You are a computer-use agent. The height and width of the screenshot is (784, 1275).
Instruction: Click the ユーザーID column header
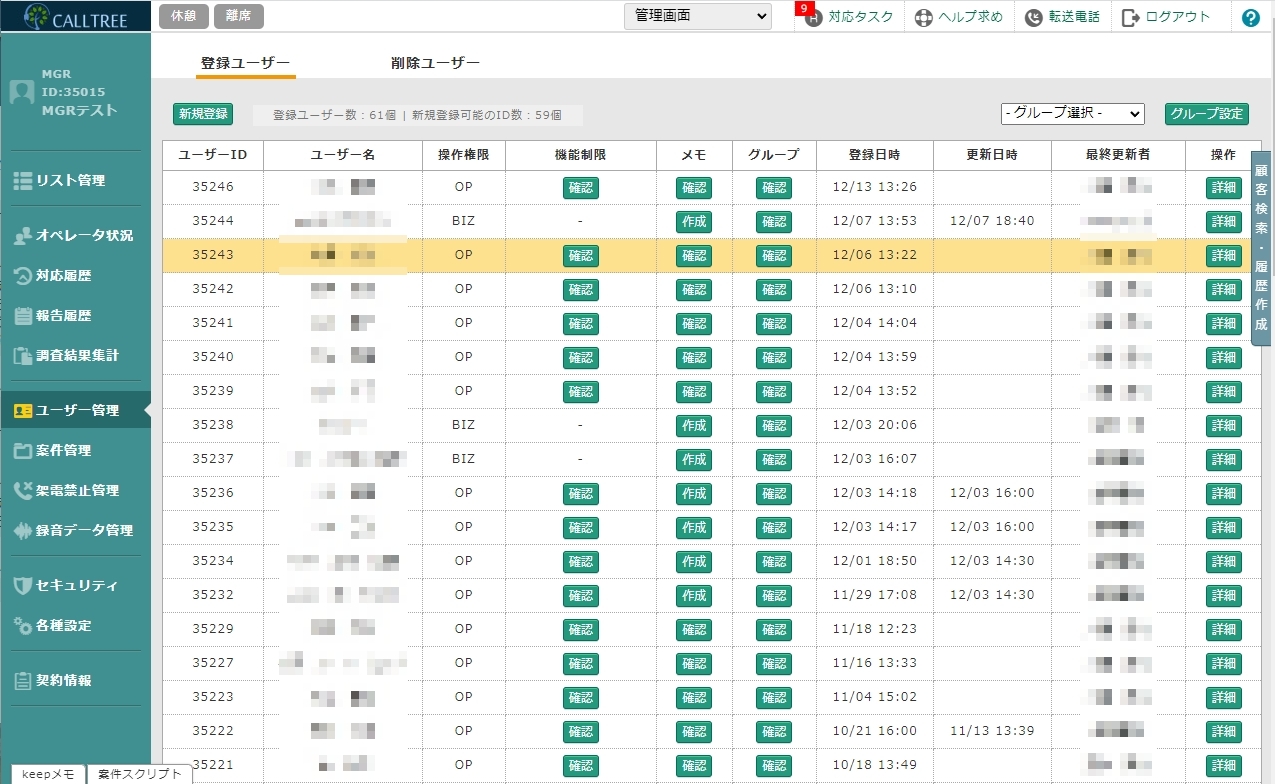tap(213, 155)
